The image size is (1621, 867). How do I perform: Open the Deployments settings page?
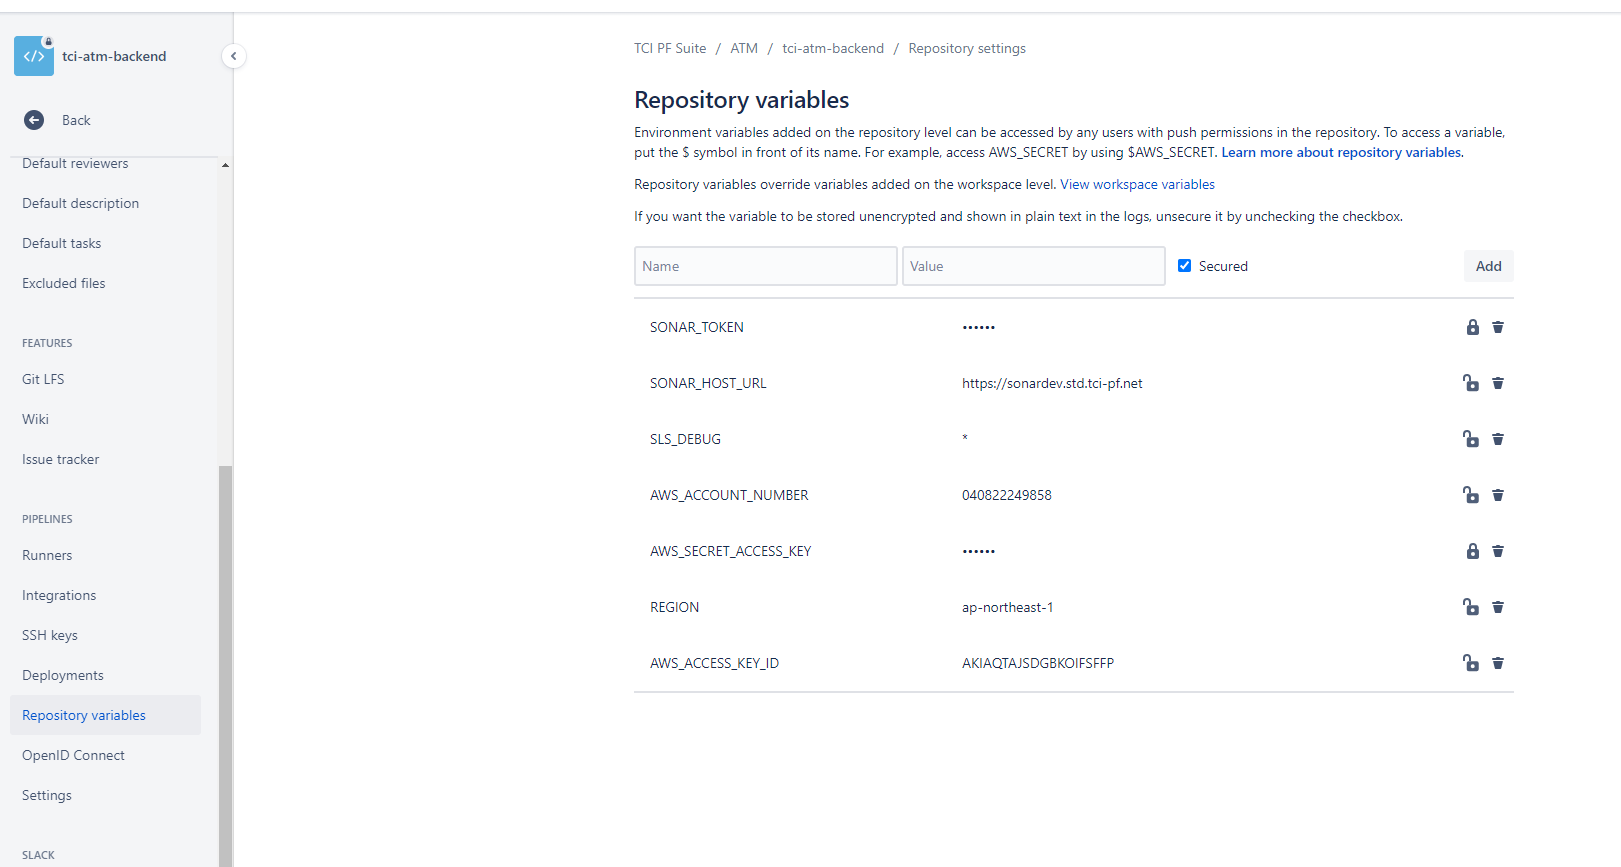[63, 675]
